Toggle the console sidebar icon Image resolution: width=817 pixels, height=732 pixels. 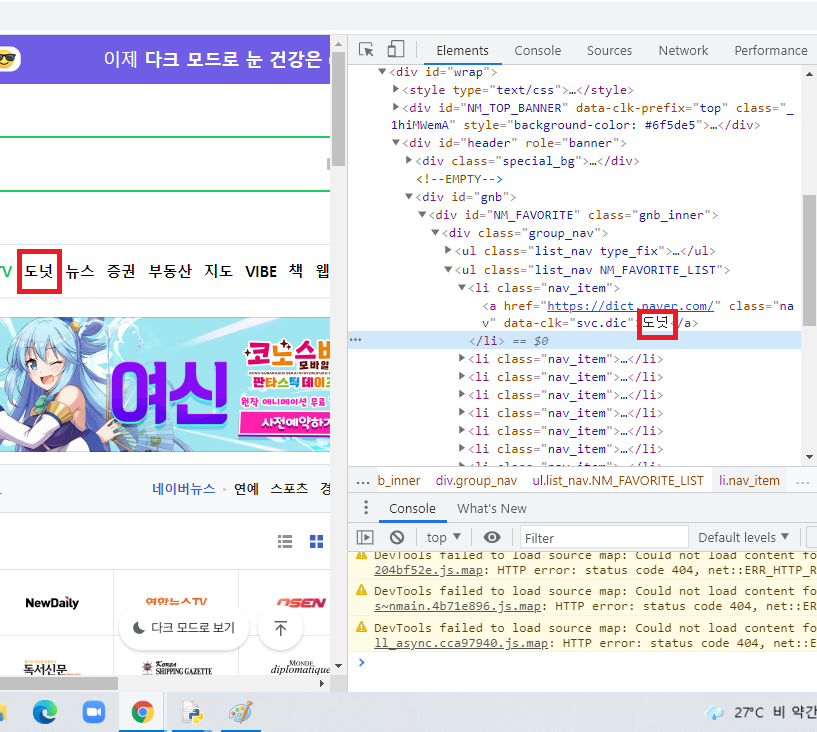[365, 537]
